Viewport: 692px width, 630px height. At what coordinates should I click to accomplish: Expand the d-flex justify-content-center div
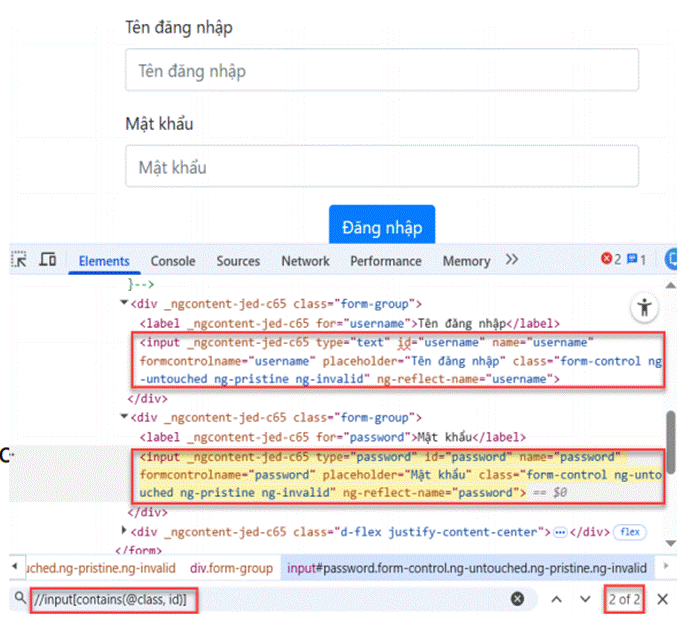tap(124, 530)
